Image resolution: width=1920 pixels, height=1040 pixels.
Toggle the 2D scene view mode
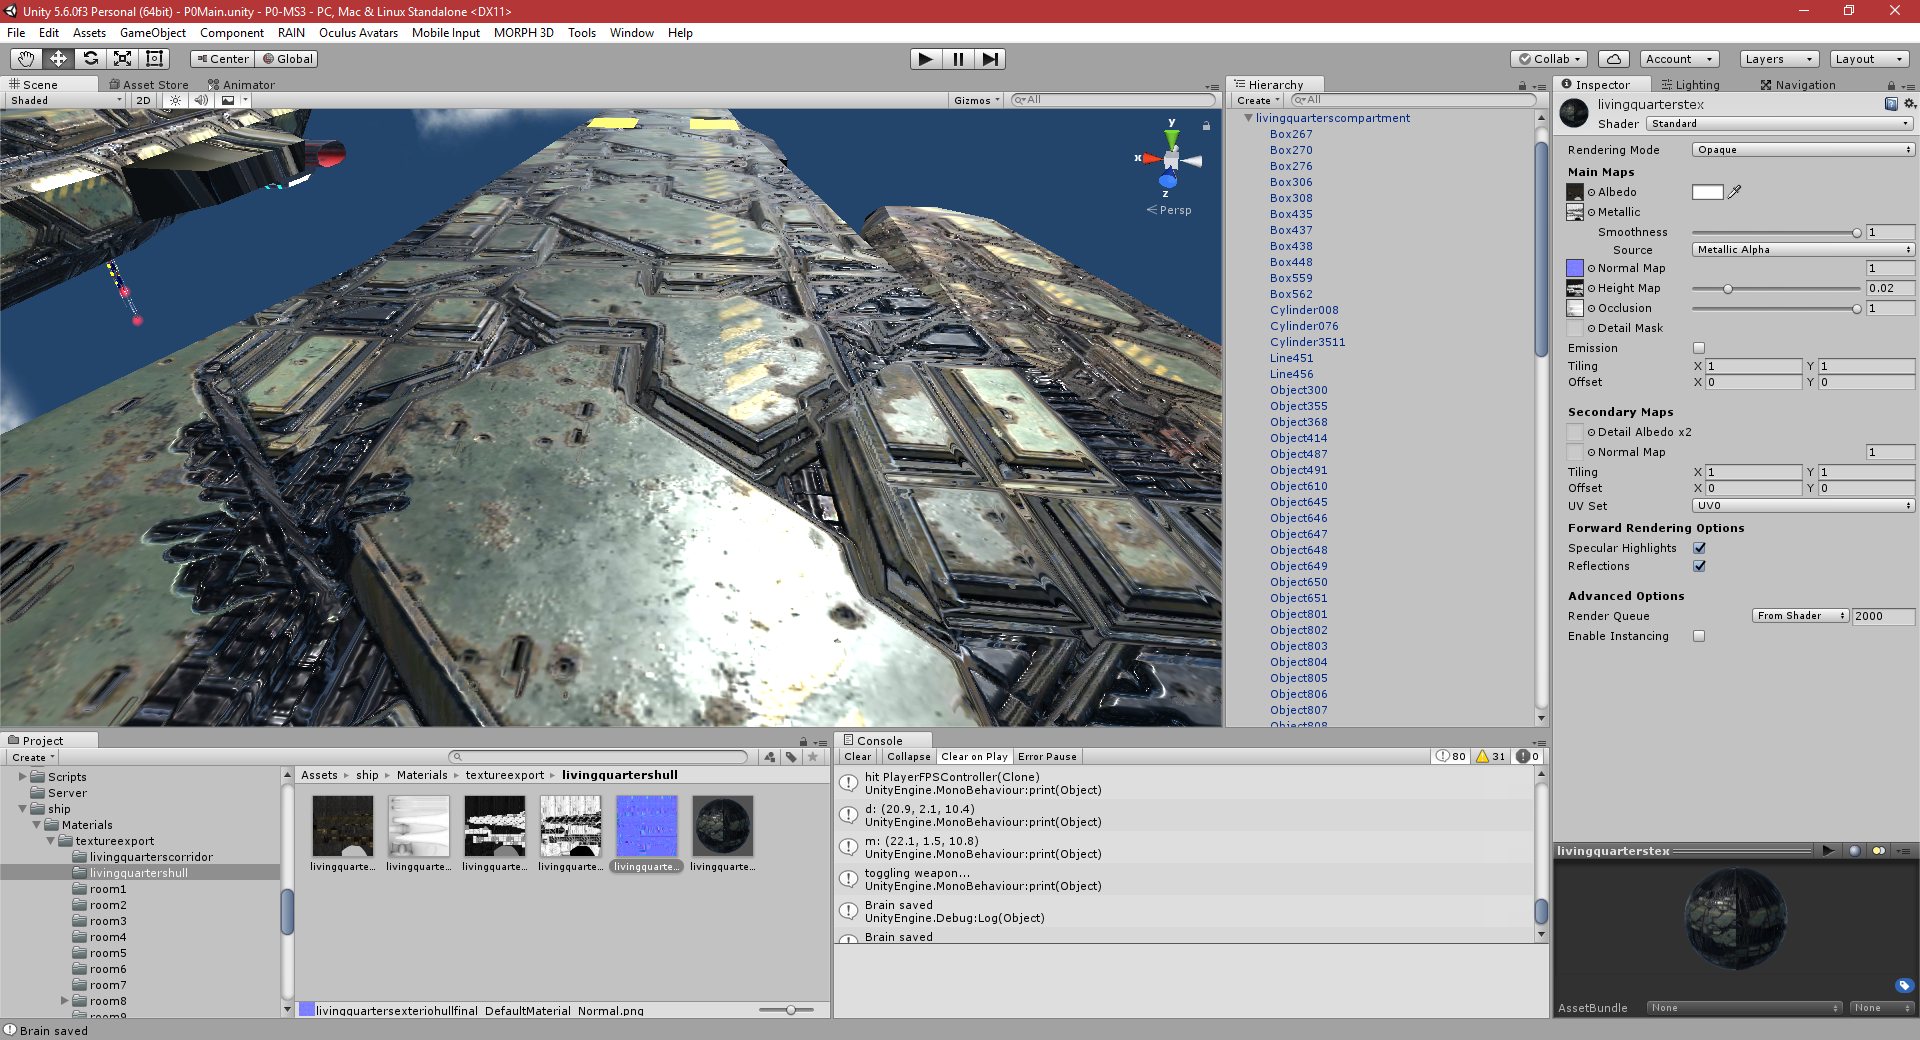coord(143,100)
